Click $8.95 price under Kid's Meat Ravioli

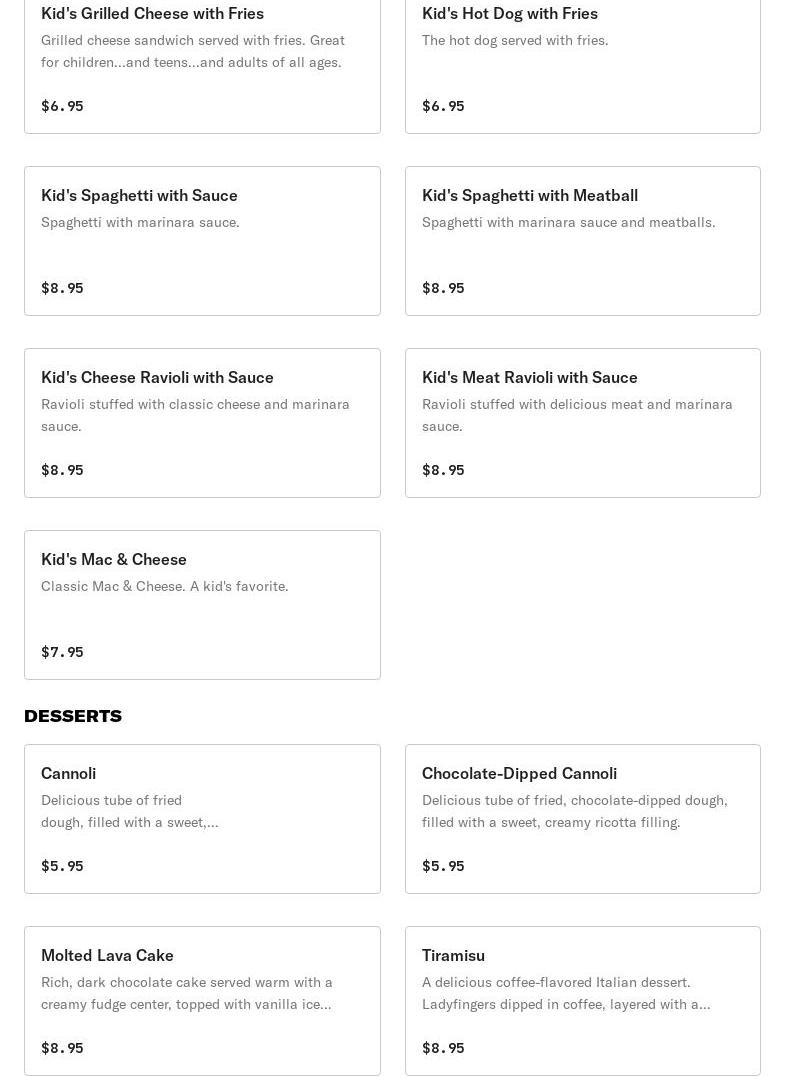point(443,470)
